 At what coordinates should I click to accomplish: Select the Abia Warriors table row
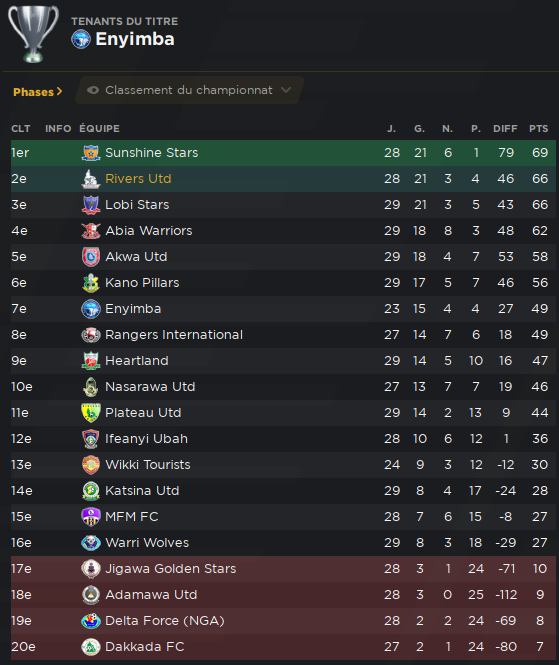[x=283, y=231]
